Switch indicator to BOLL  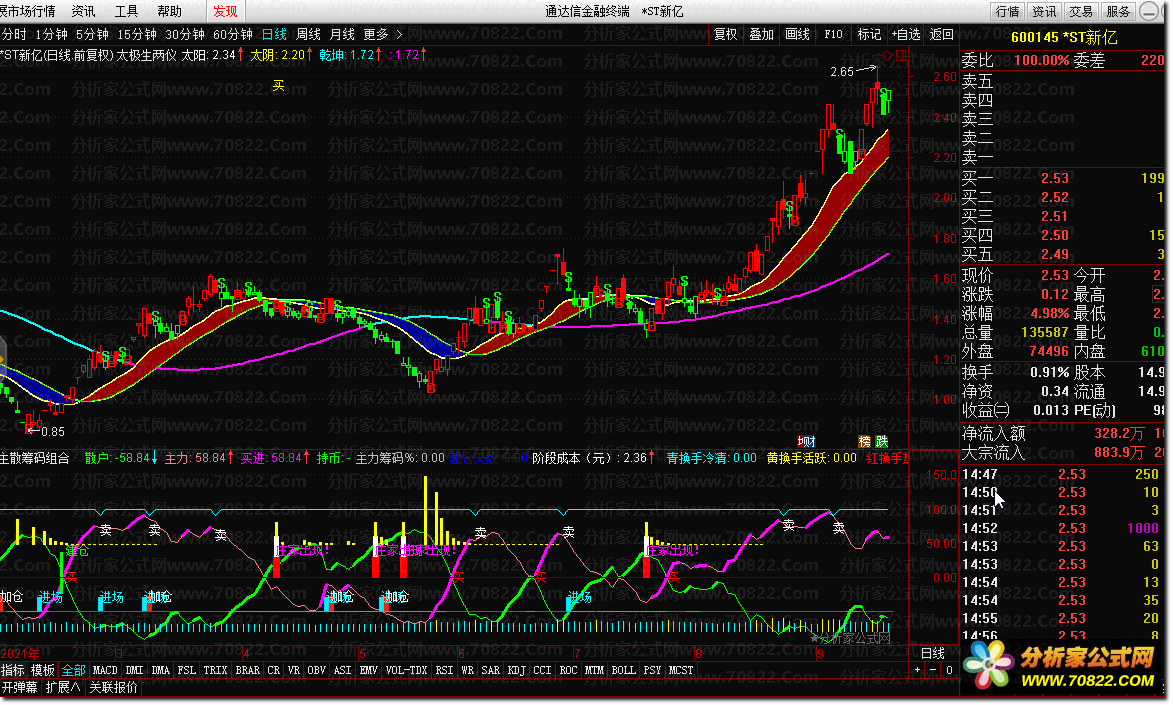[x=623, y=670]
